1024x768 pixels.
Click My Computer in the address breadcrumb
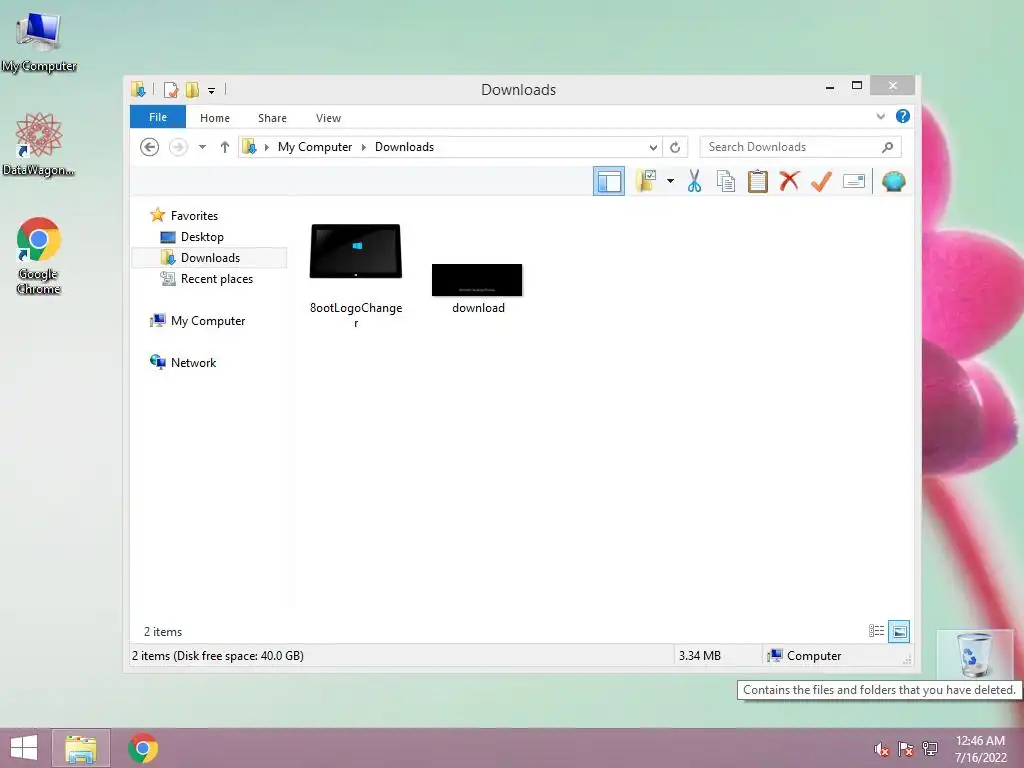pos(315,147)
